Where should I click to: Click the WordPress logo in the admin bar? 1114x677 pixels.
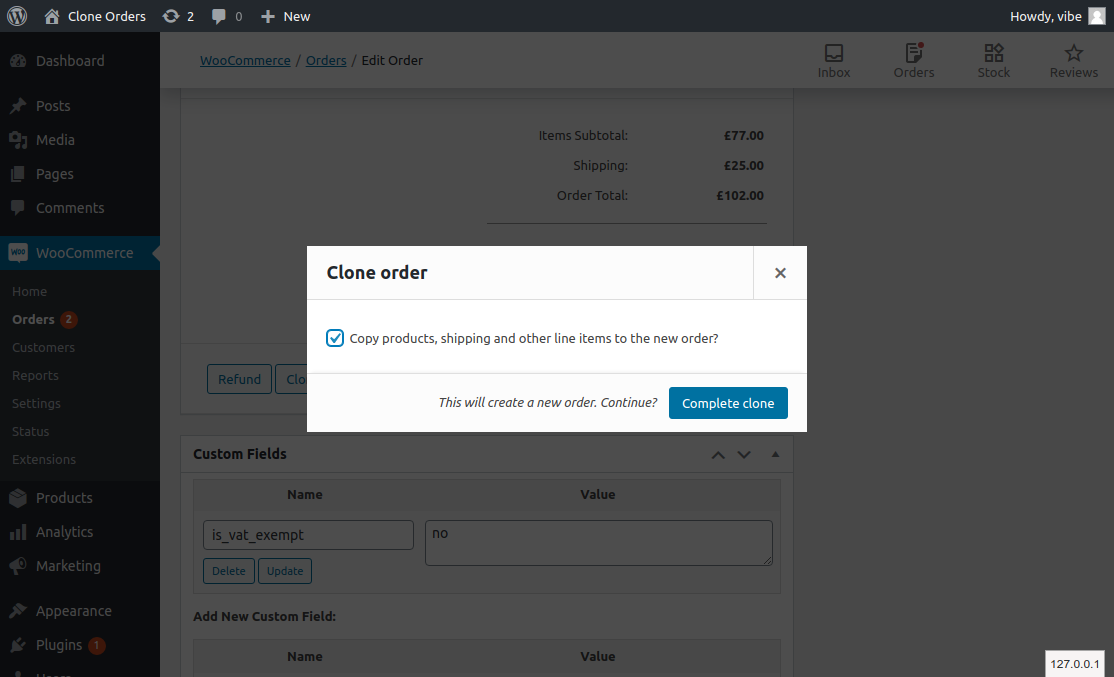coord(16,16)
